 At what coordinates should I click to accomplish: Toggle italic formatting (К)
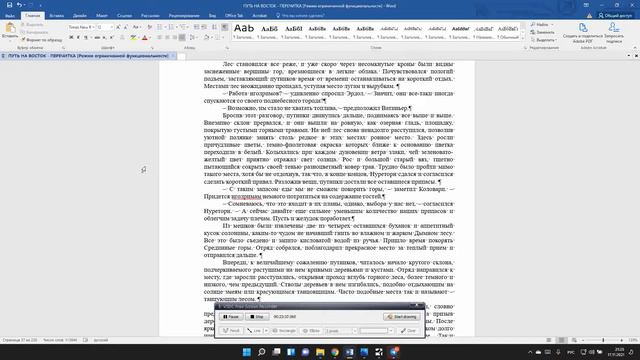point(78,38)
